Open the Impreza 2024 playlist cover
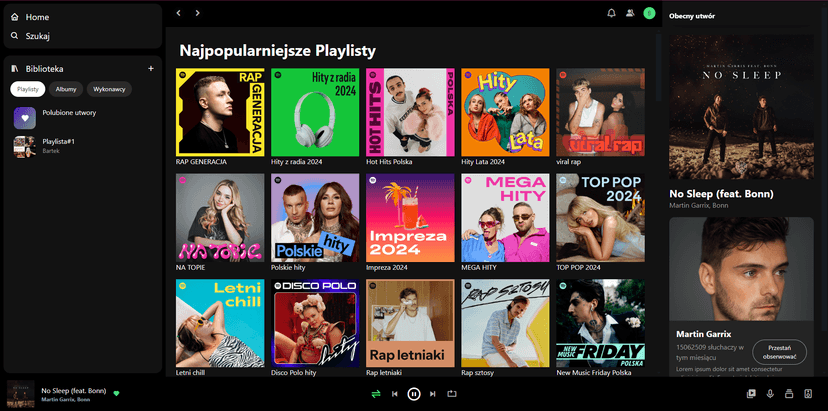 point(410,218)
